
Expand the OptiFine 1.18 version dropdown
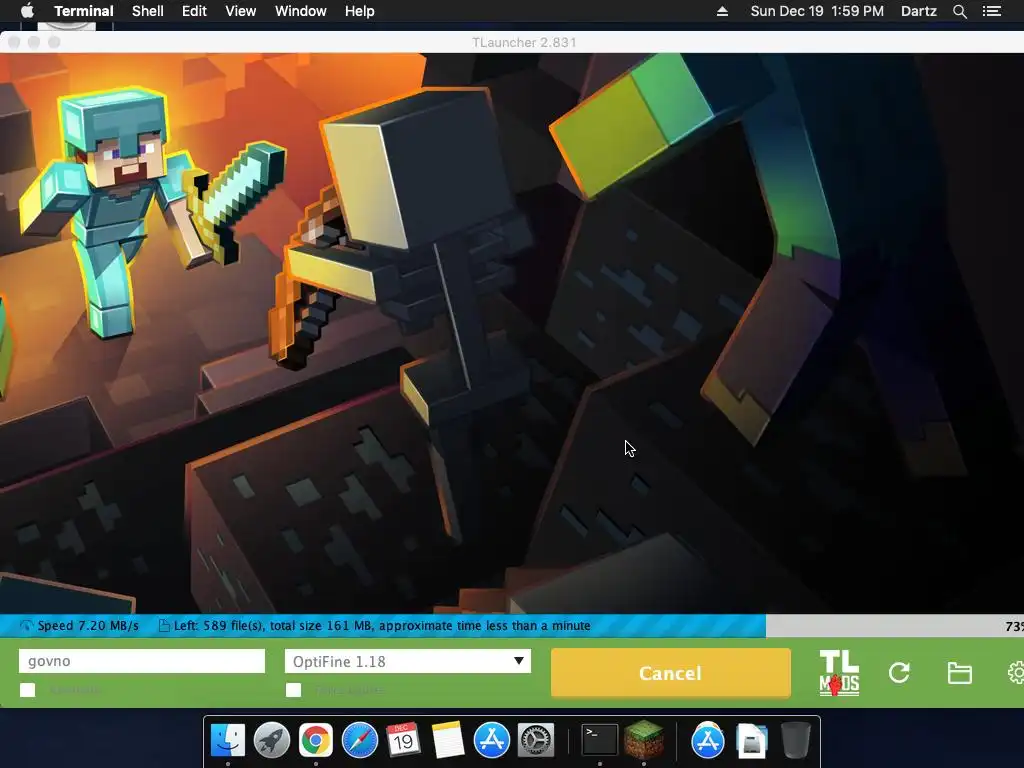[408, 661]
